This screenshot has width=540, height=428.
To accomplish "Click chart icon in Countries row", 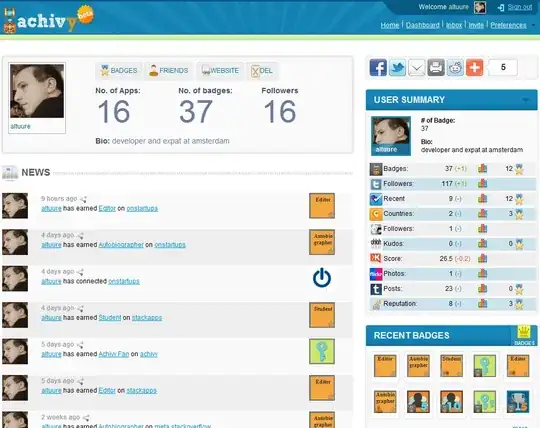I will point(482,213).
